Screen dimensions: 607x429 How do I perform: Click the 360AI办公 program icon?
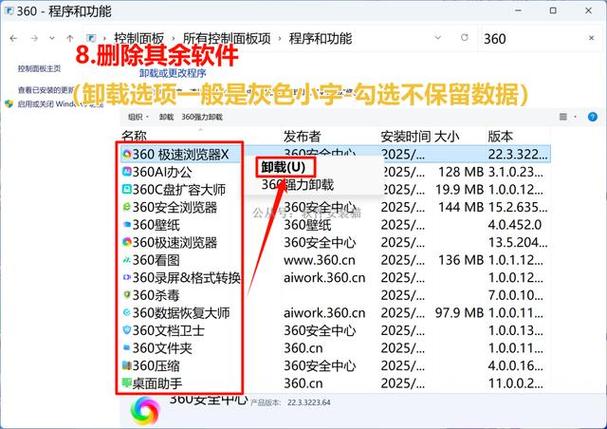click(127, 171)
